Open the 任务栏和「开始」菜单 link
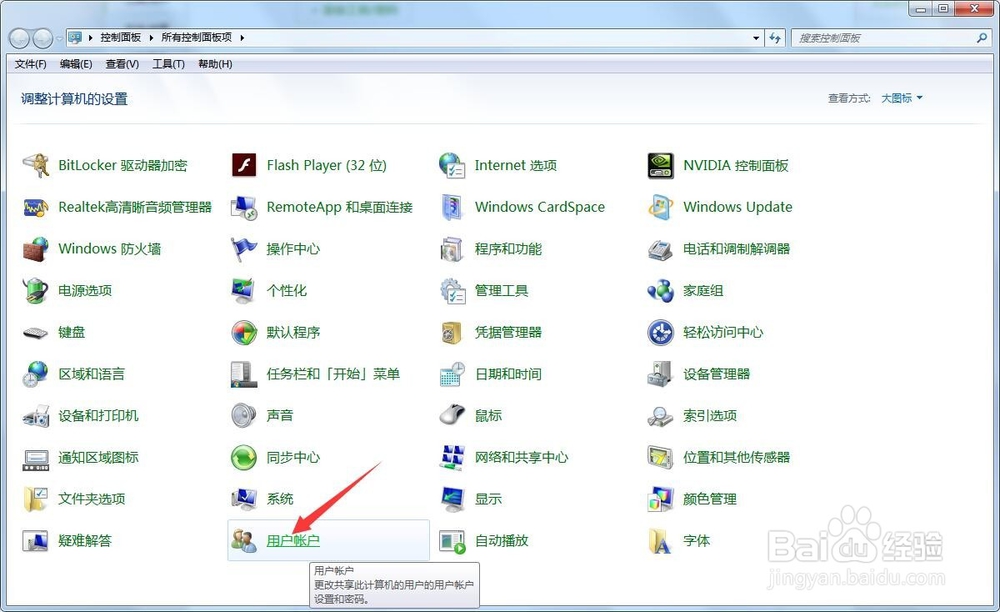Screen dimensions: 1000x612 tap(334, 374)
